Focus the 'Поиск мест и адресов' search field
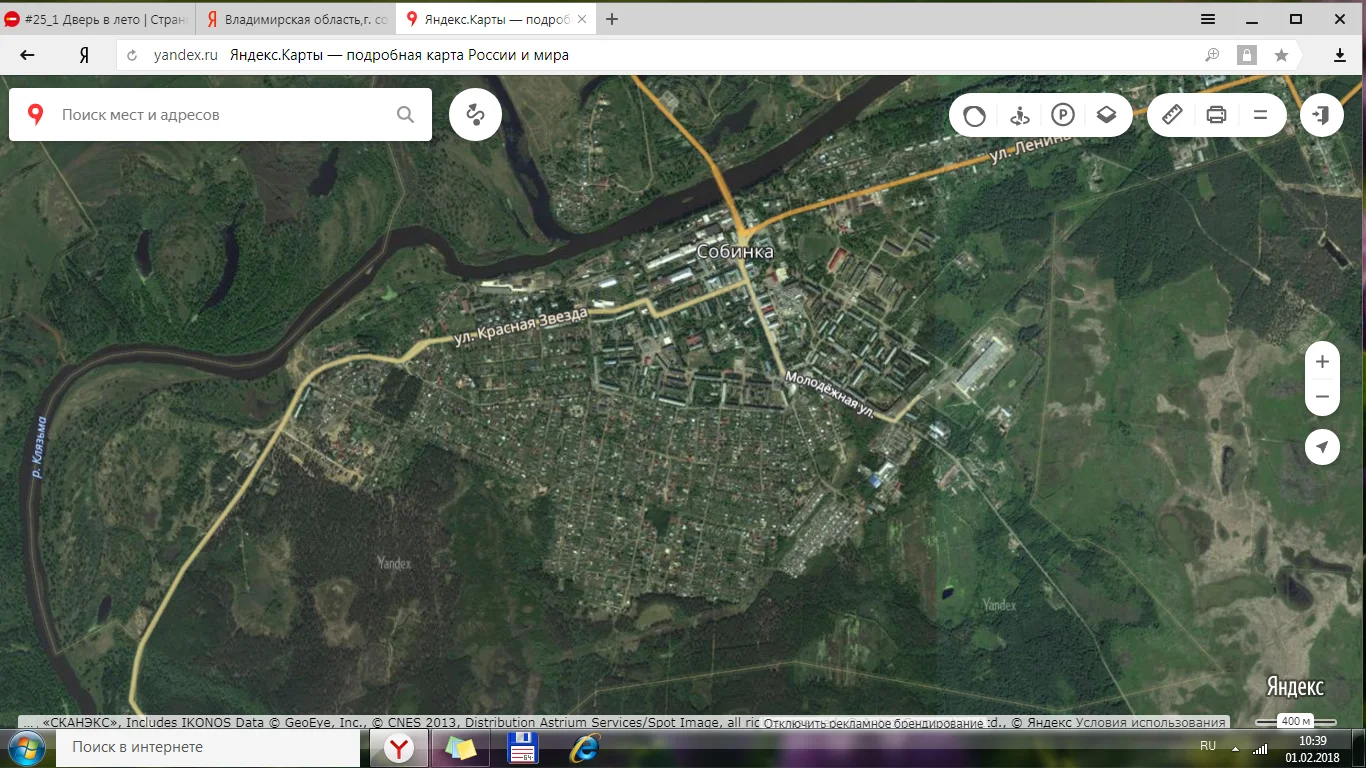The height and width of the screenshot is (768, 1366). point(220,115)
